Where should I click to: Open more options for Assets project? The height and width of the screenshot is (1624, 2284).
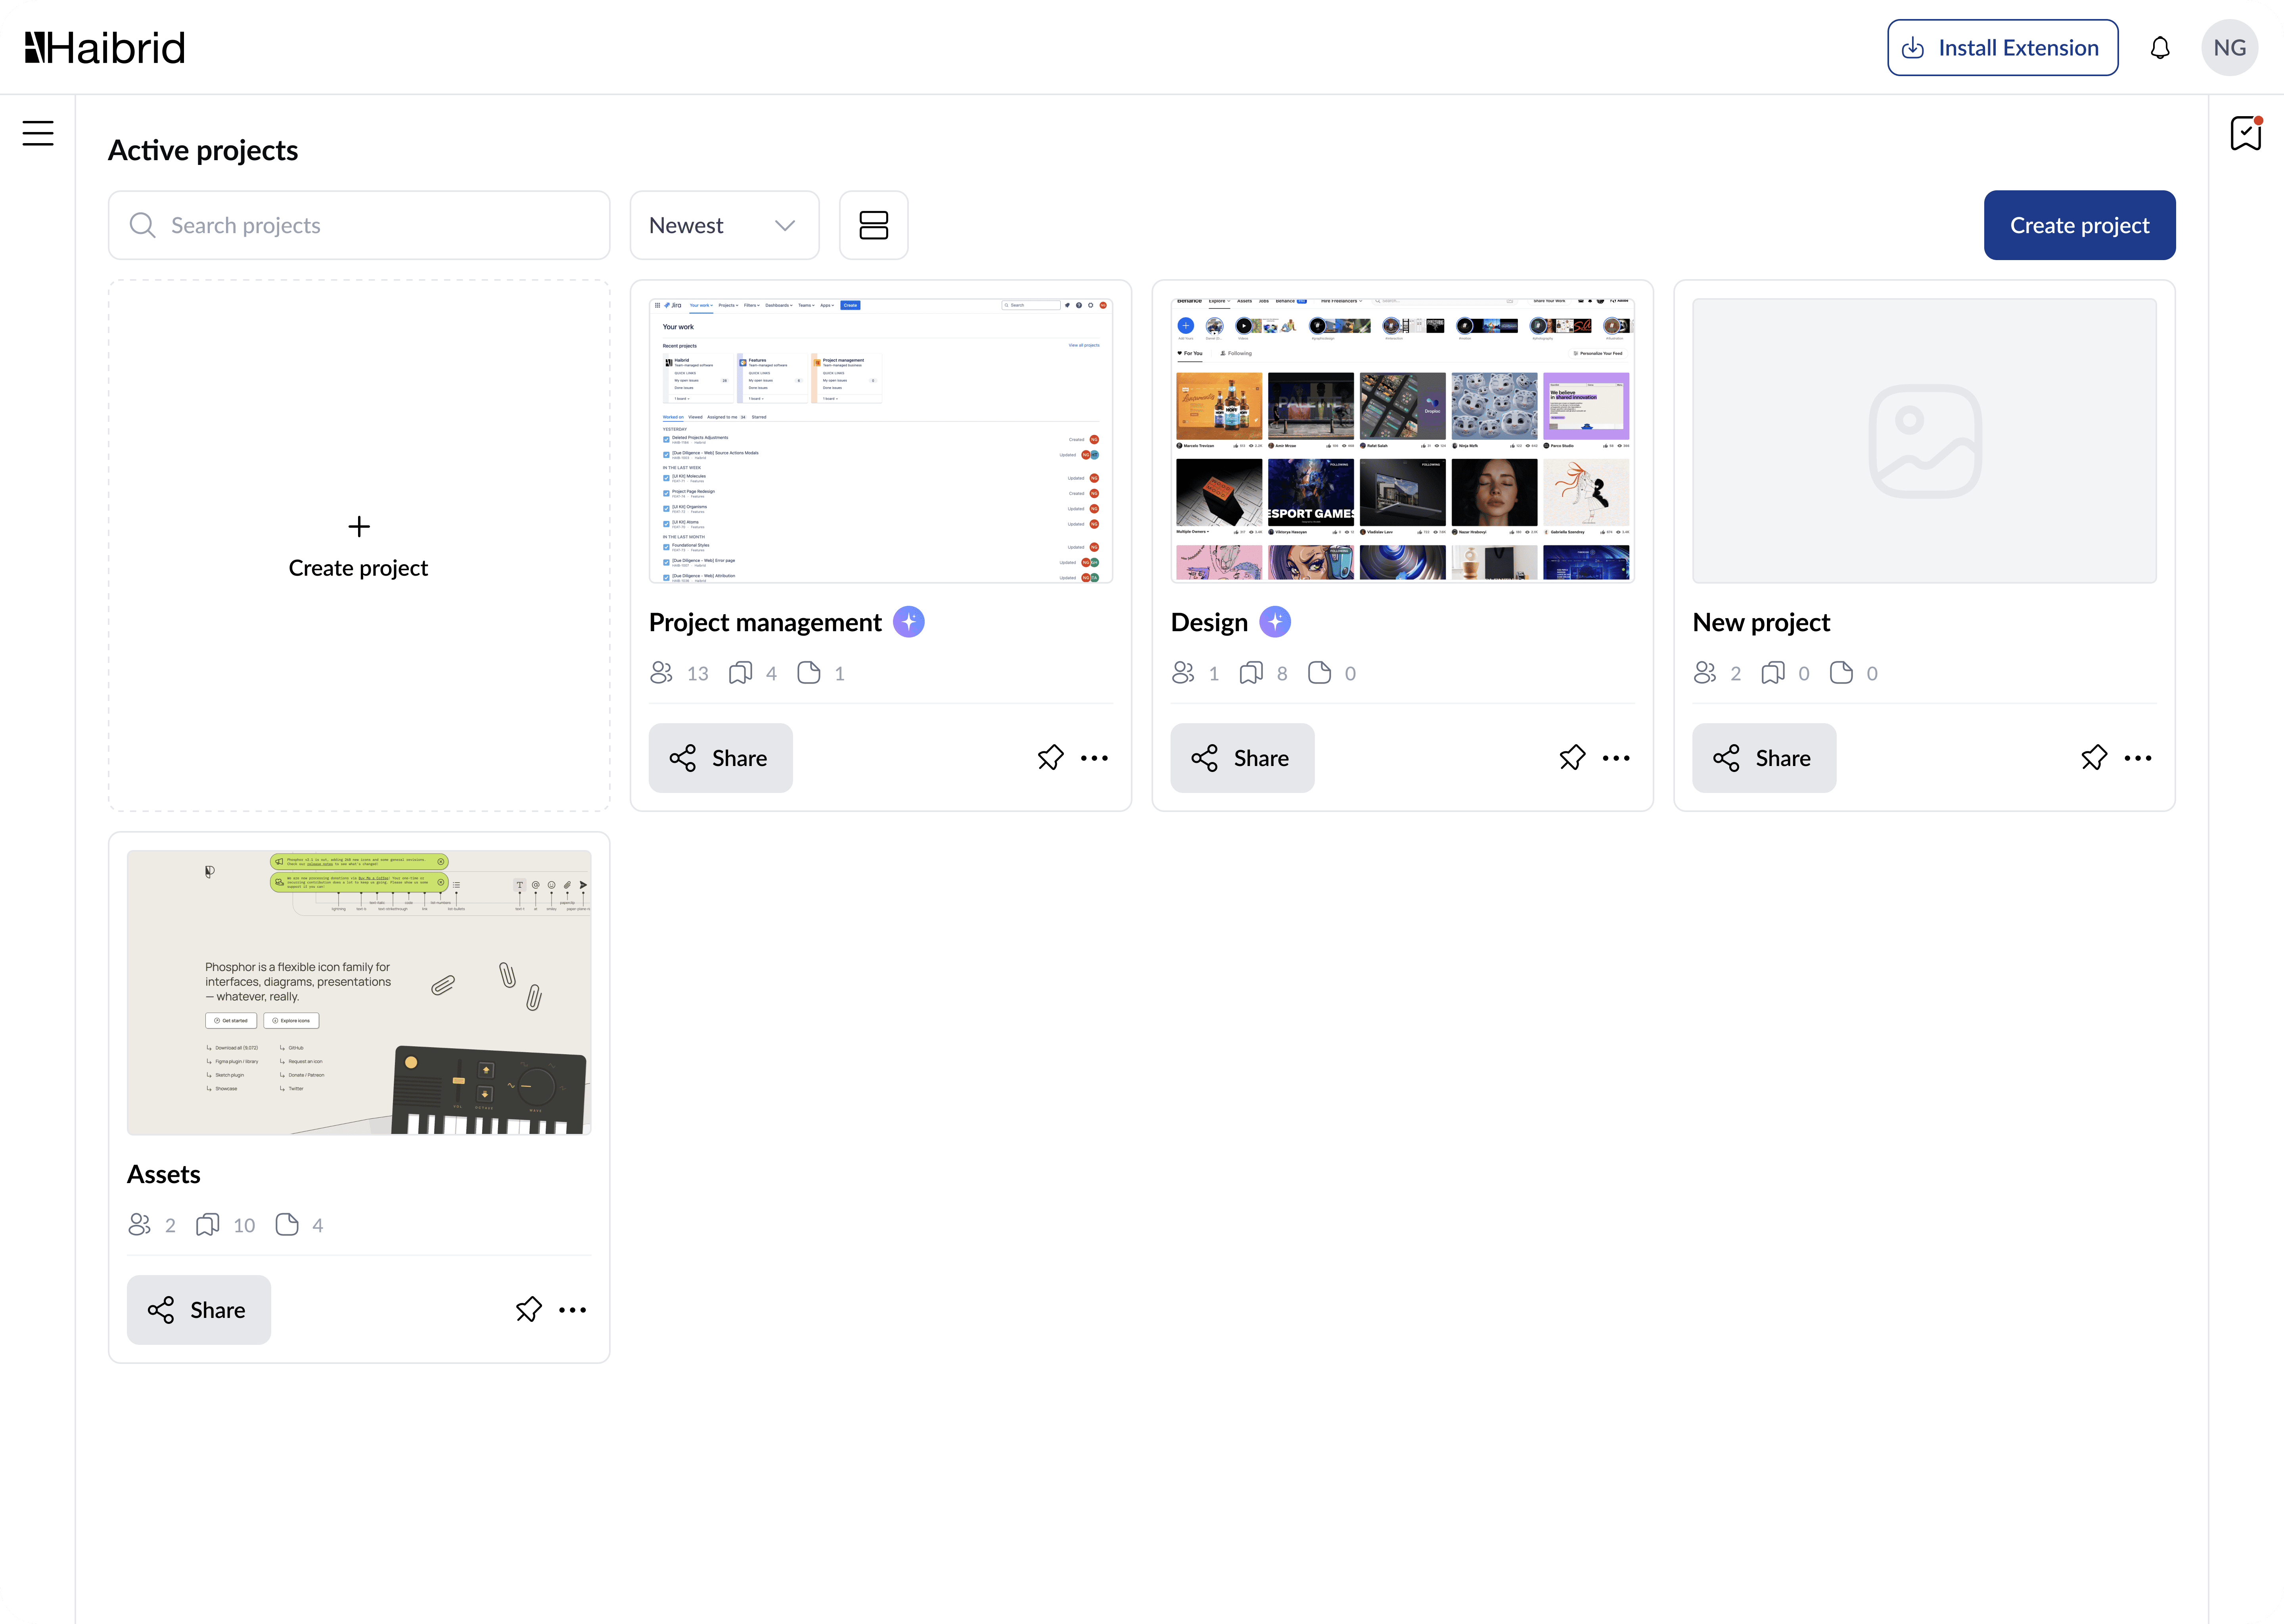(572, 1310)
